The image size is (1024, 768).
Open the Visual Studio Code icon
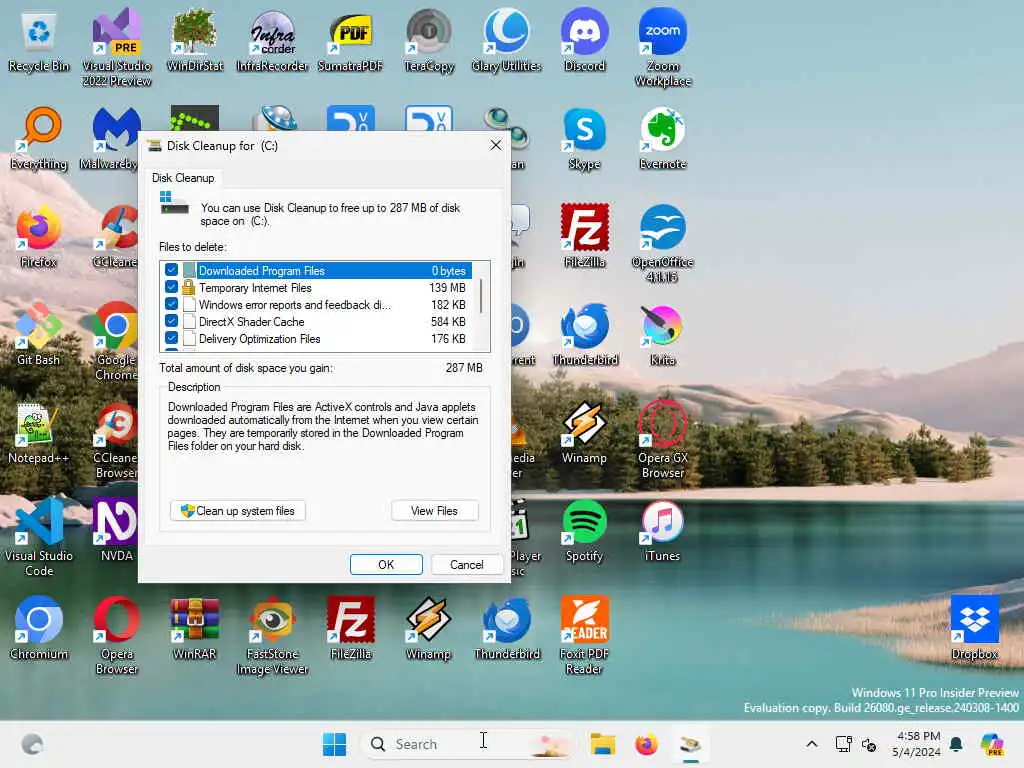coord(39,537)
